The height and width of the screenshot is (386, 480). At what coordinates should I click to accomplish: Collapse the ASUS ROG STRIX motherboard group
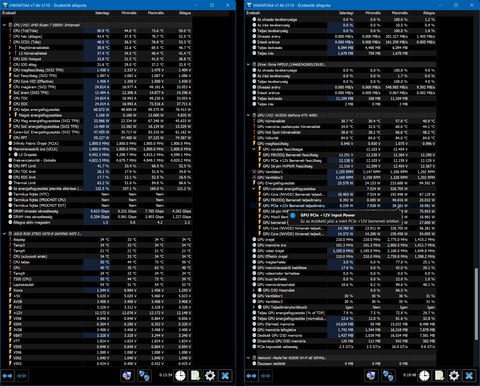(x=4, y=234)
